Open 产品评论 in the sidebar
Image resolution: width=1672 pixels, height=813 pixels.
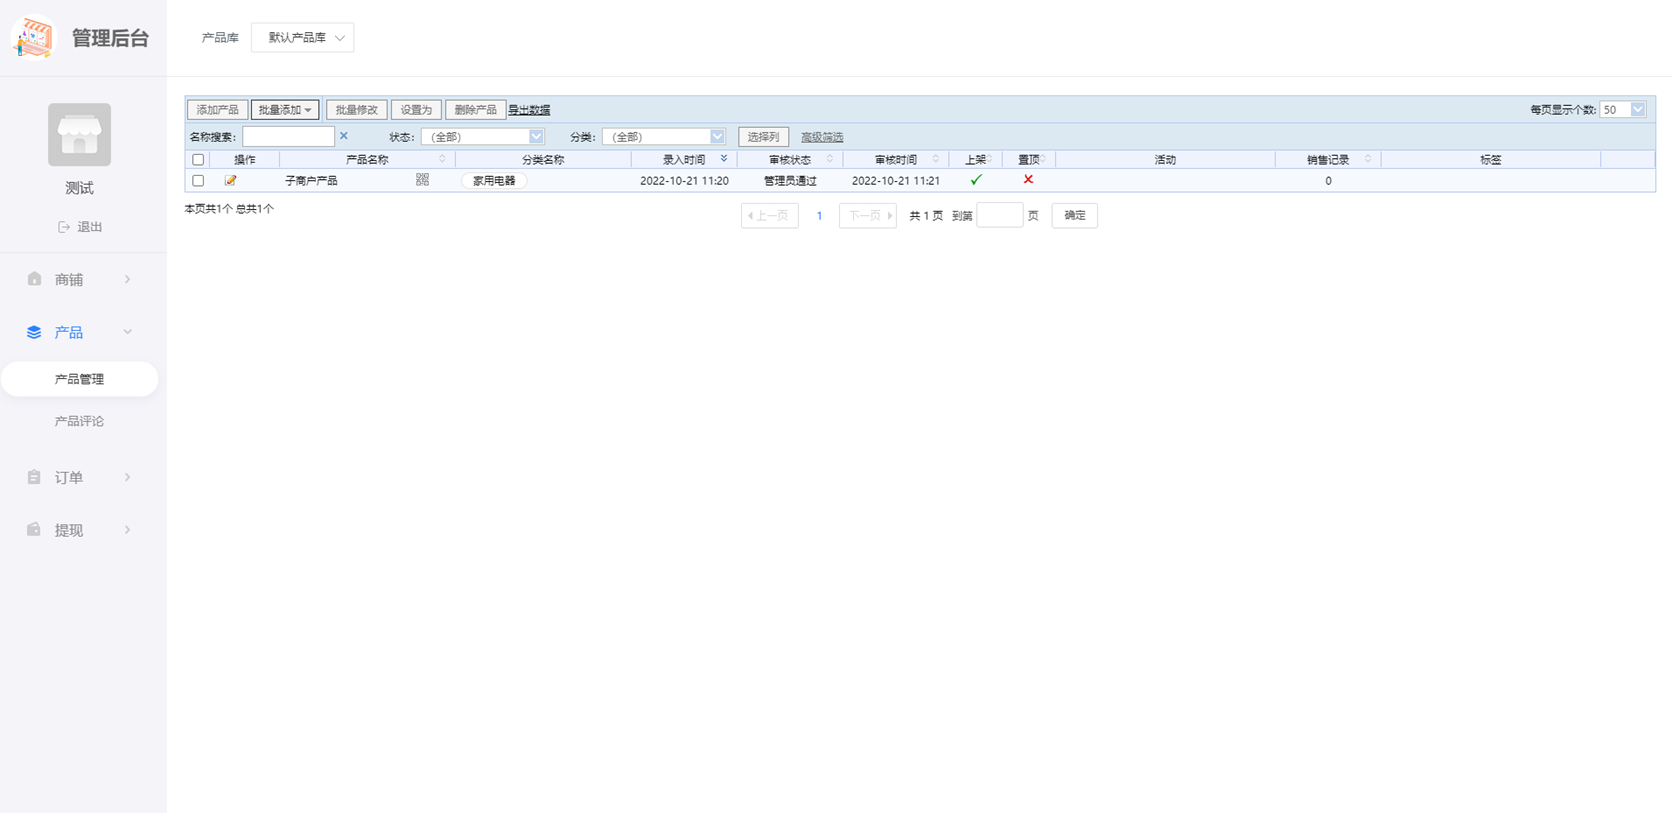(x=79, y=421)
